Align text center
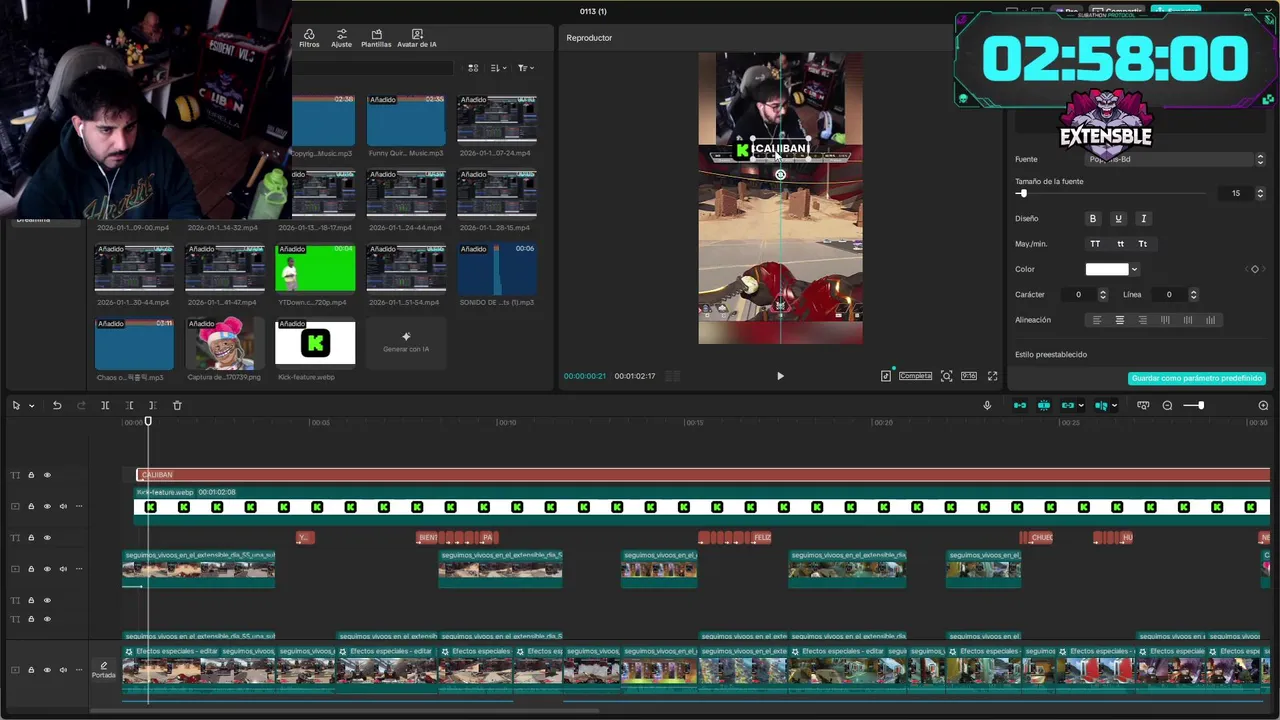 pos(1120,320)
